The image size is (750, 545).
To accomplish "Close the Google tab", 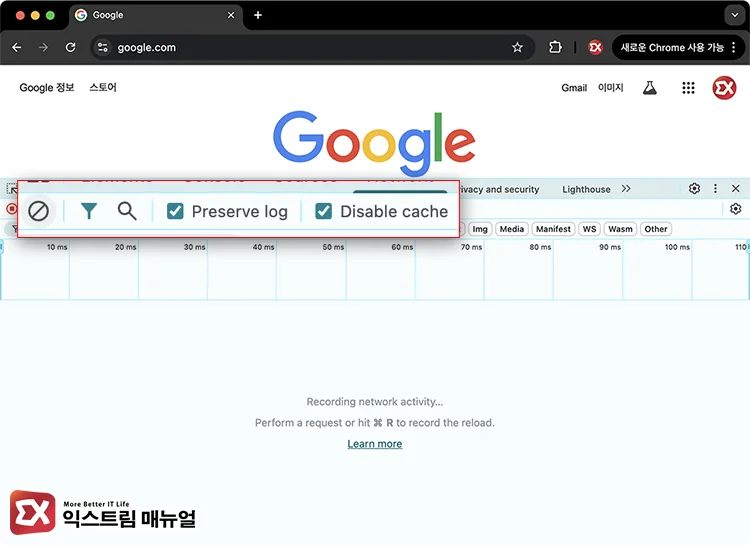I will click(231, 15).
